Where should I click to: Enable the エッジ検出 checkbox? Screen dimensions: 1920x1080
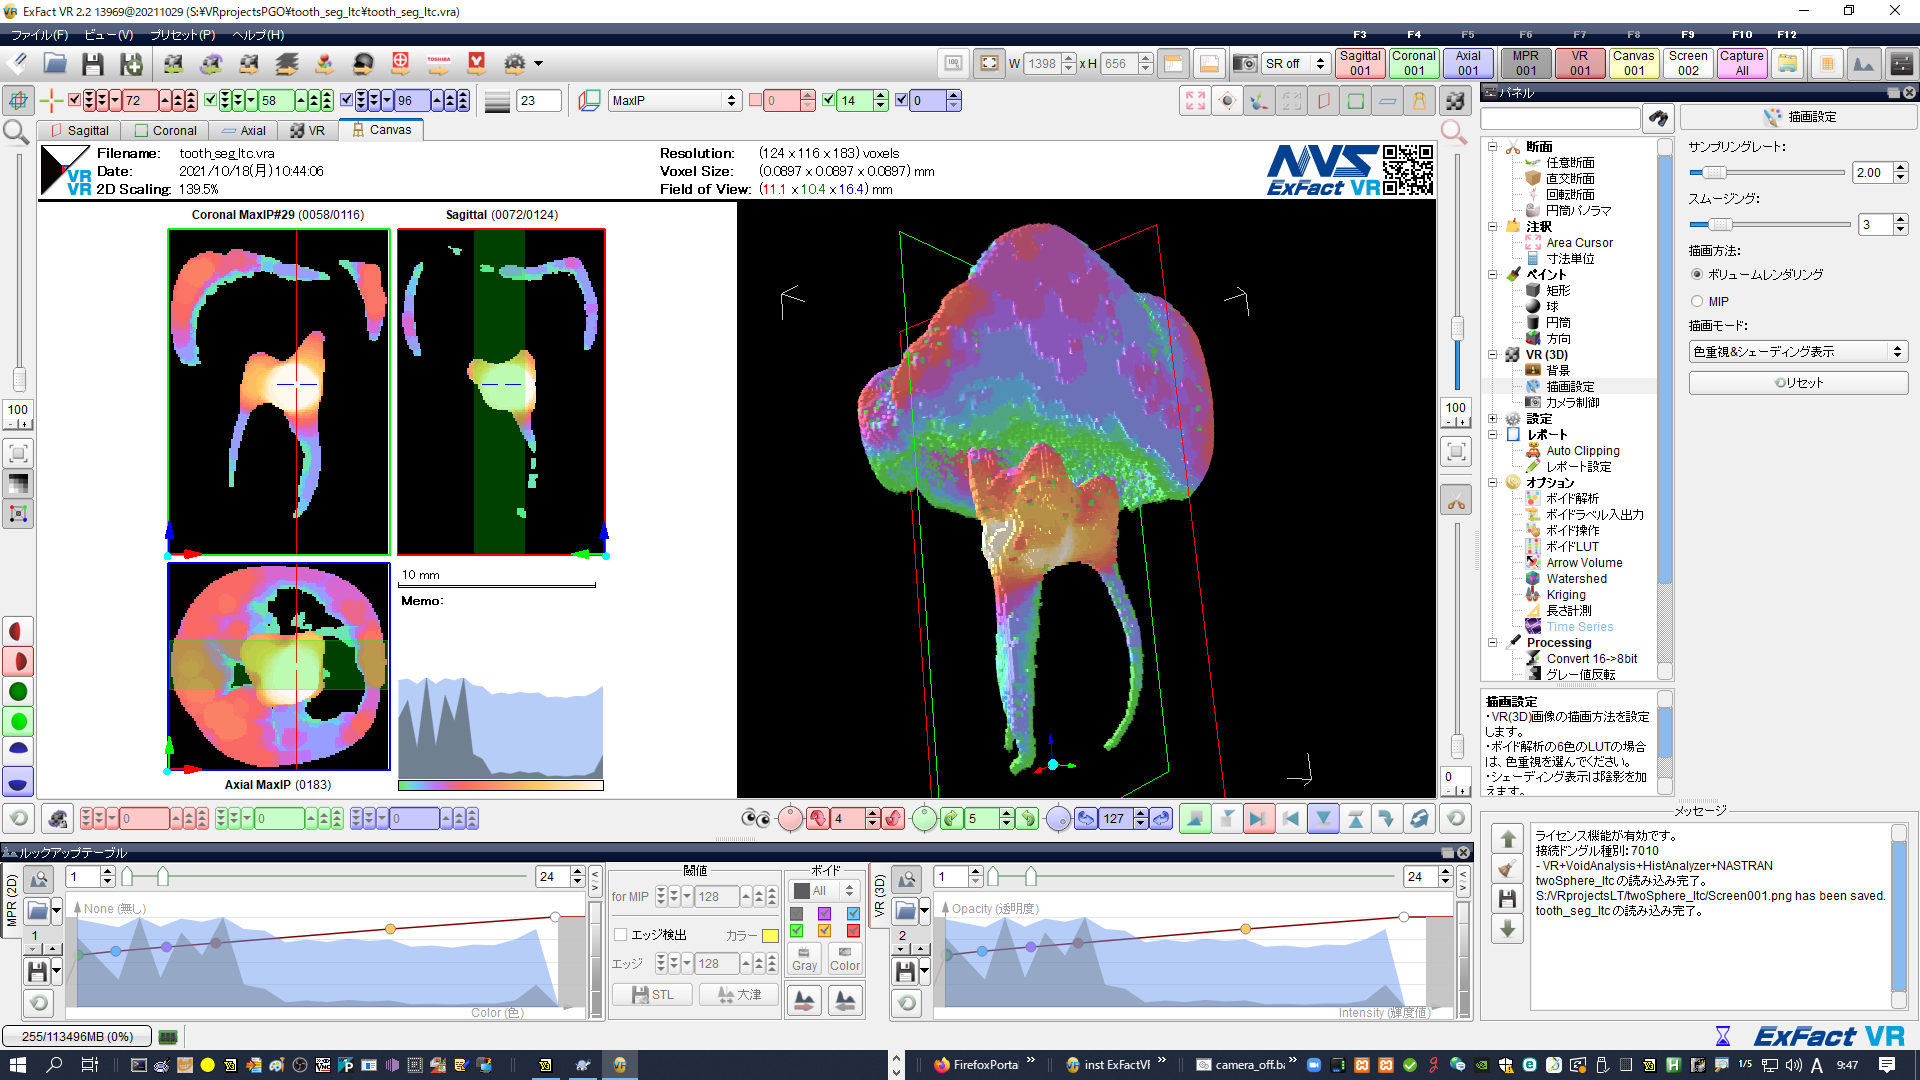click(x=621, y=935)
